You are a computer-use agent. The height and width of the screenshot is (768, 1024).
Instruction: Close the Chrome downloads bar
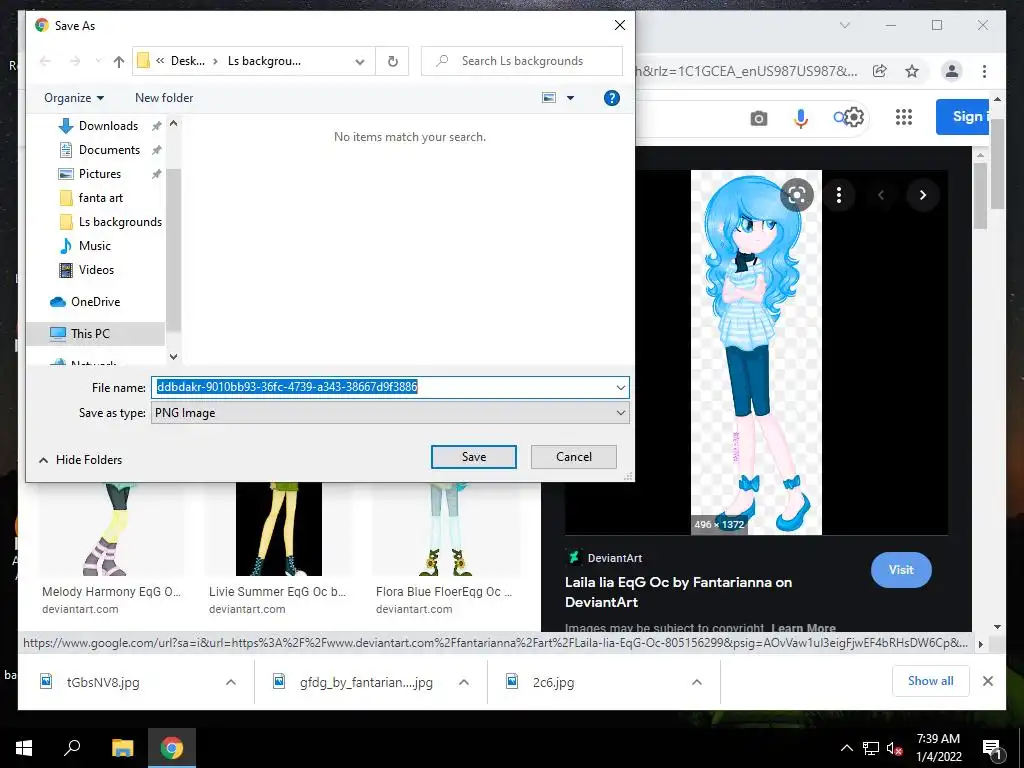tap(987, 681)
